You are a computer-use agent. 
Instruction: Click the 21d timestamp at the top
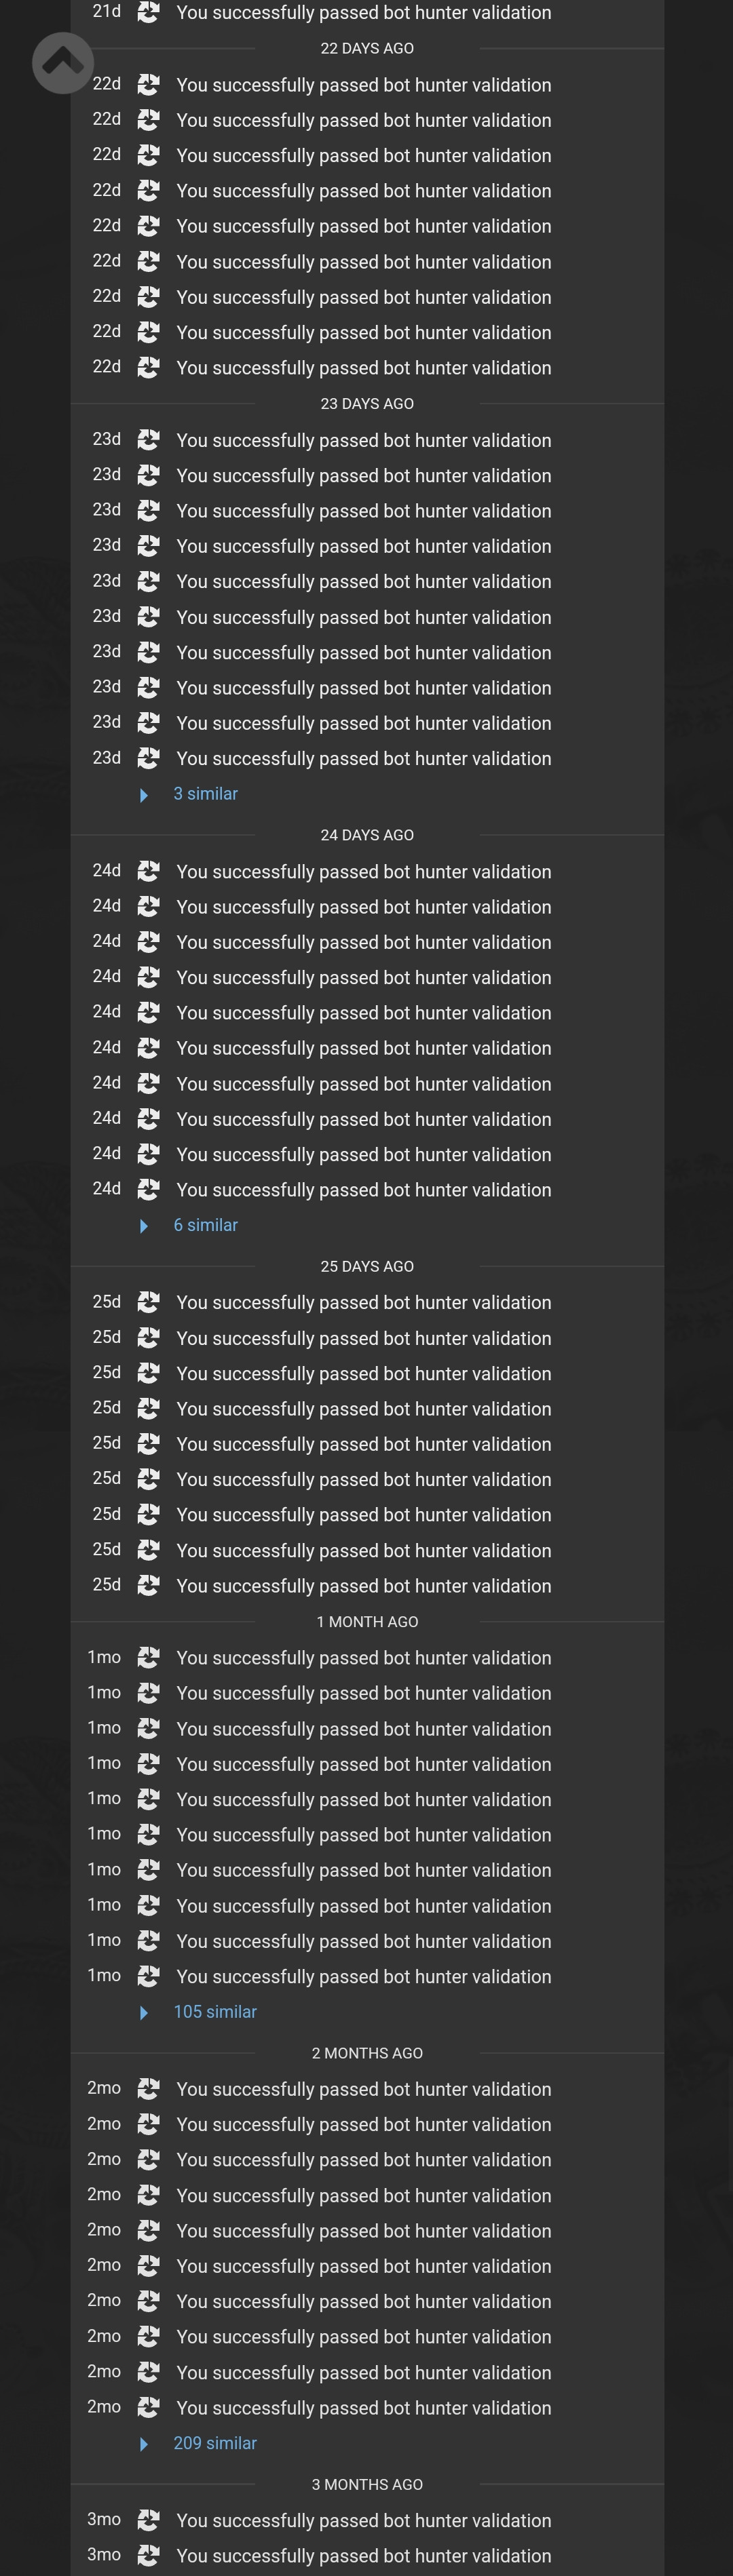pyautogui.click(x=107, y=12)
